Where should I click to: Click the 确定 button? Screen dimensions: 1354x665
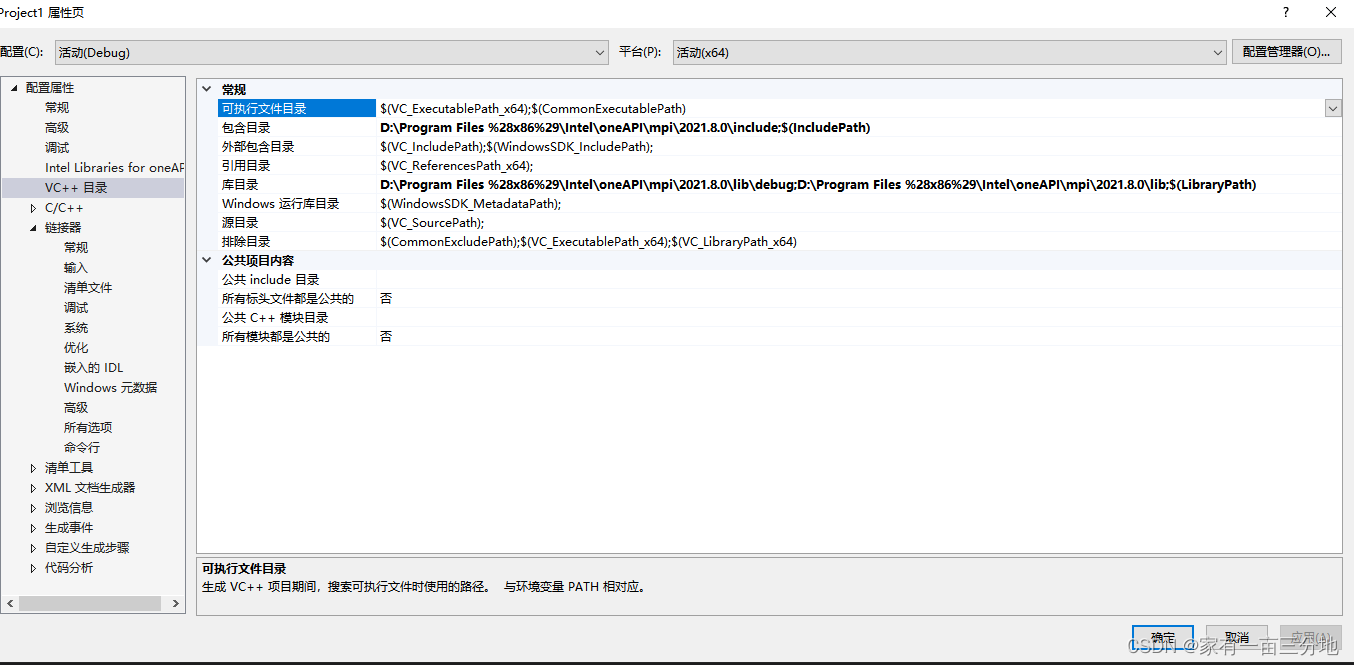pyautogui.click(x=1162, y=637)
